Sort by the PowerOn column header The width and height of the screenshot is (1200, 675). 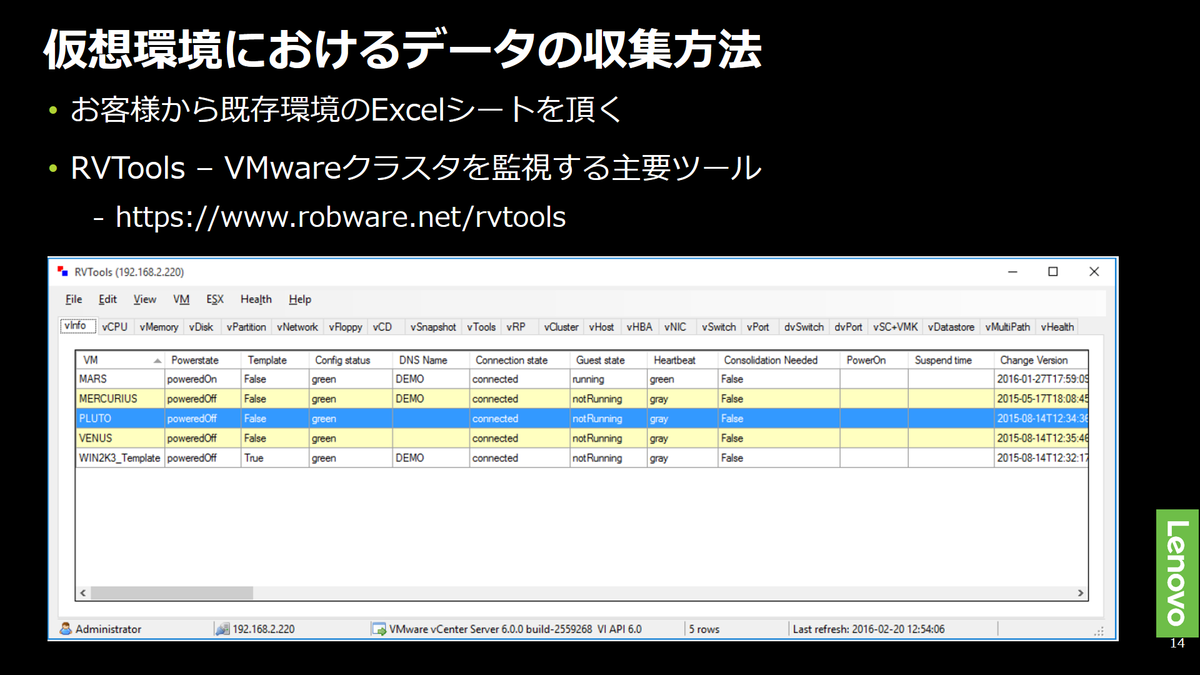point(873,360)
